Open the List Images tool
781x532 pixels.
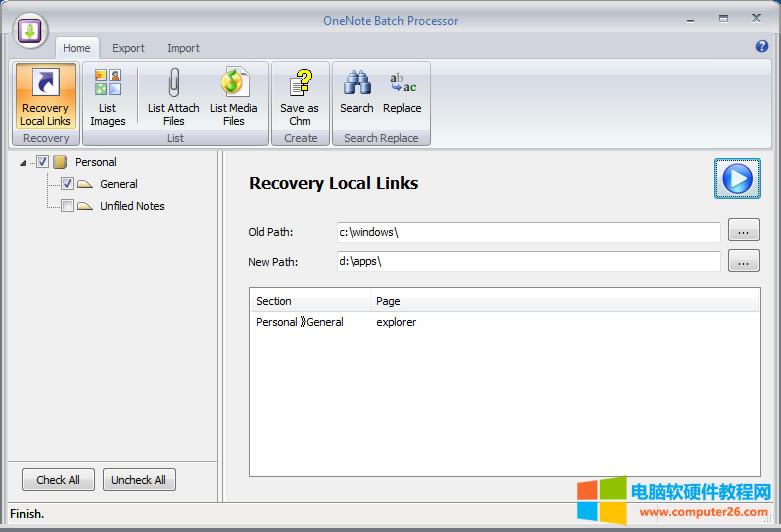(x=108, y=97)
